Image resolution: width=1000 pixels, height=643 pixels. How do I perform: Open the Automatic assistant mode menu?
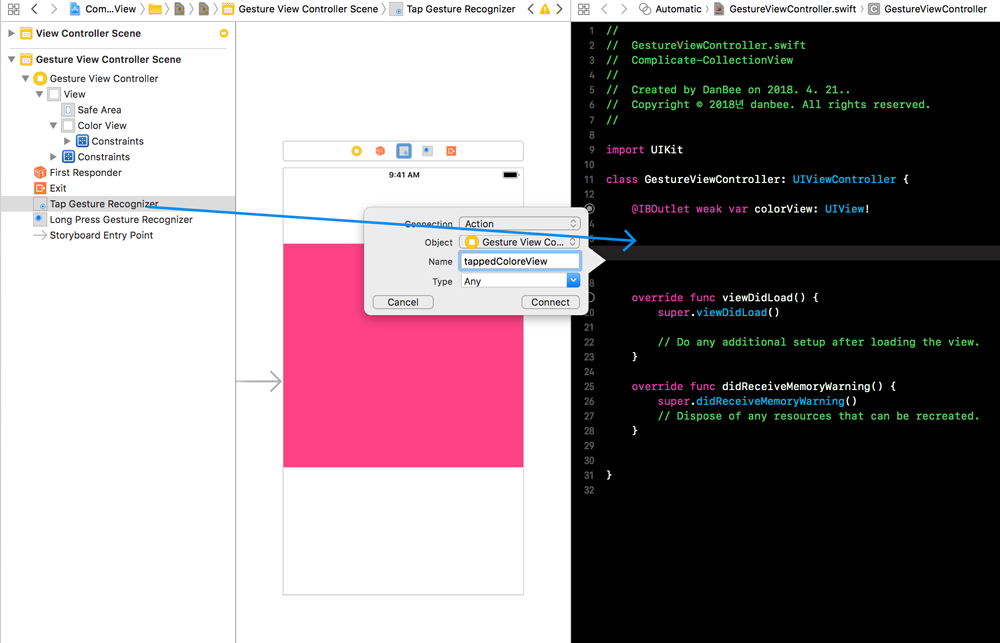pos(670,9)
